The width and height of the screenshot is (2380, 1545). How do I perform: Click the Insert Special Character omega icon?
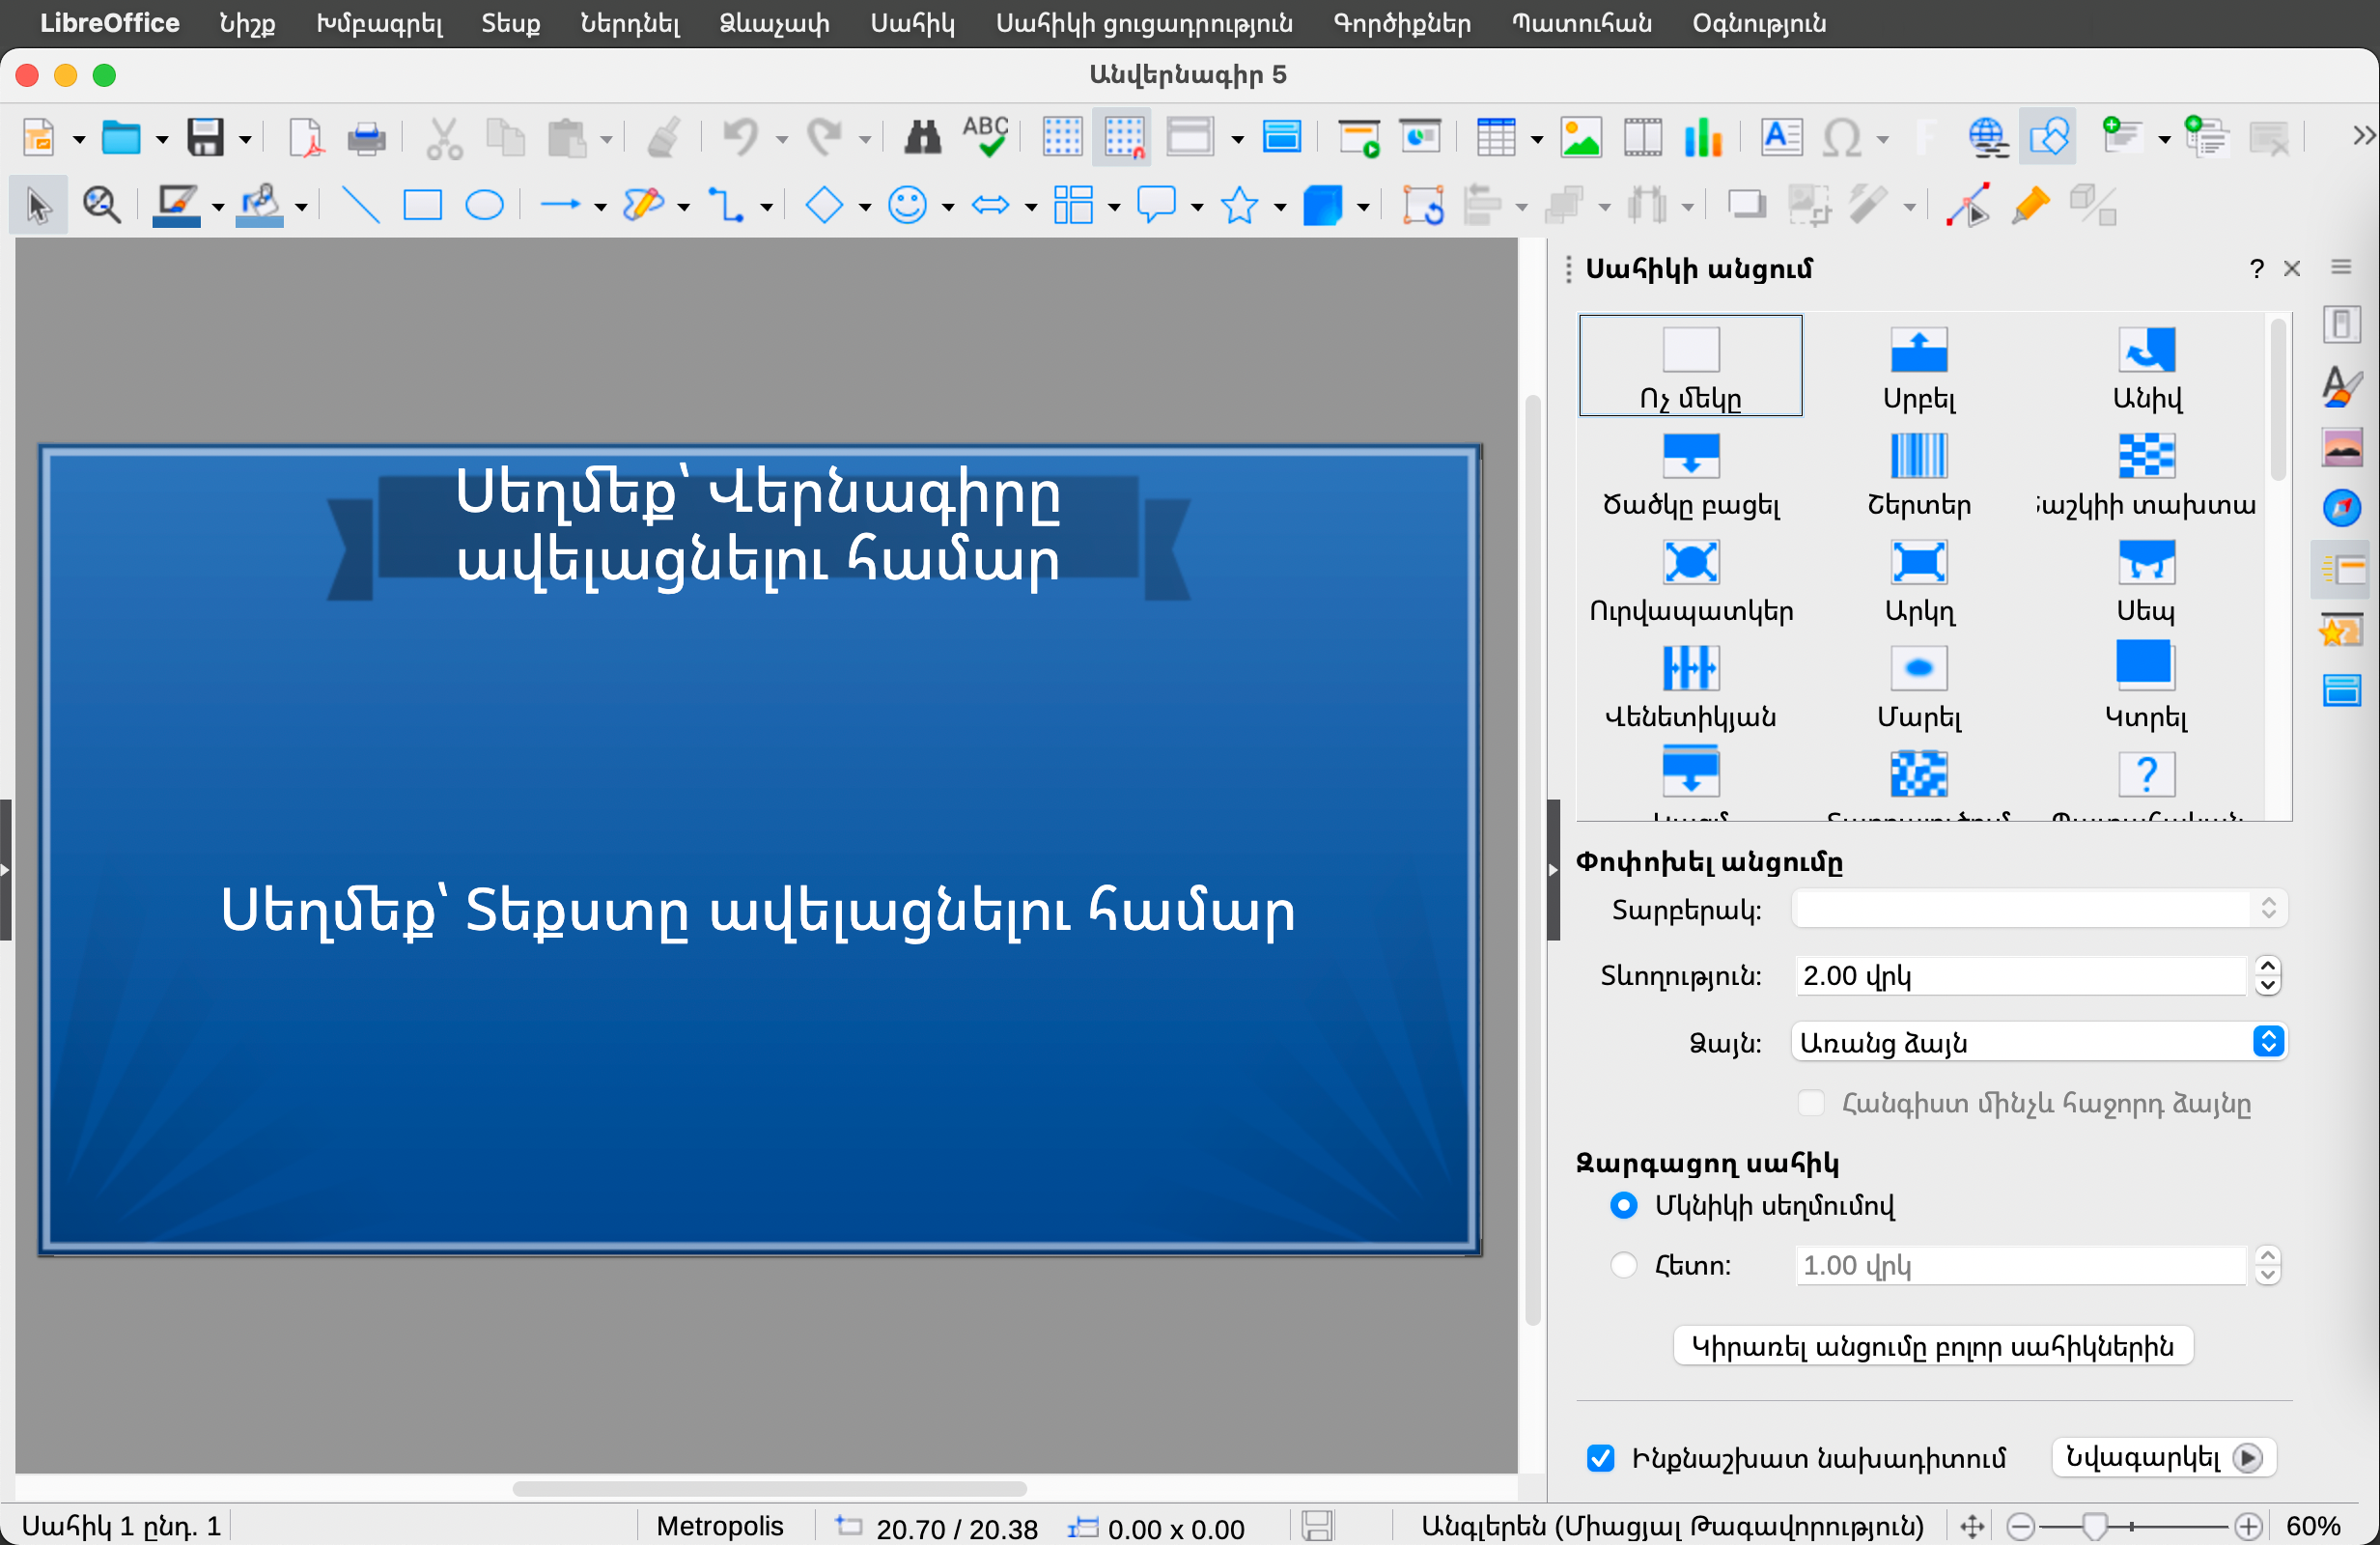[x=1841, y=136]
